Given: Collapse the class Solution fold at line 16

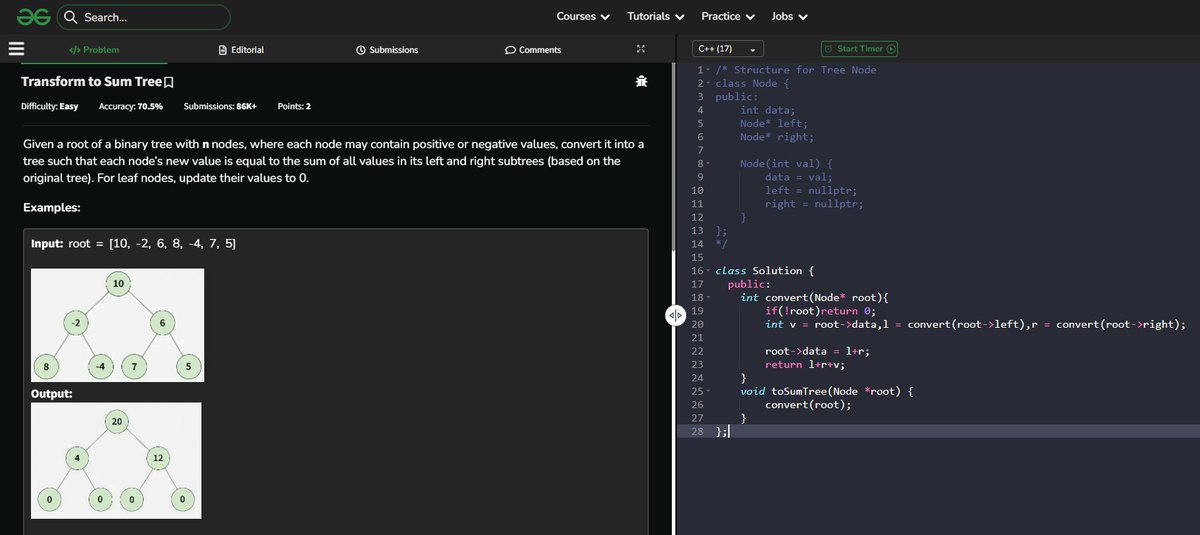Looking at the screenshot, I should (x=709, y=271).
